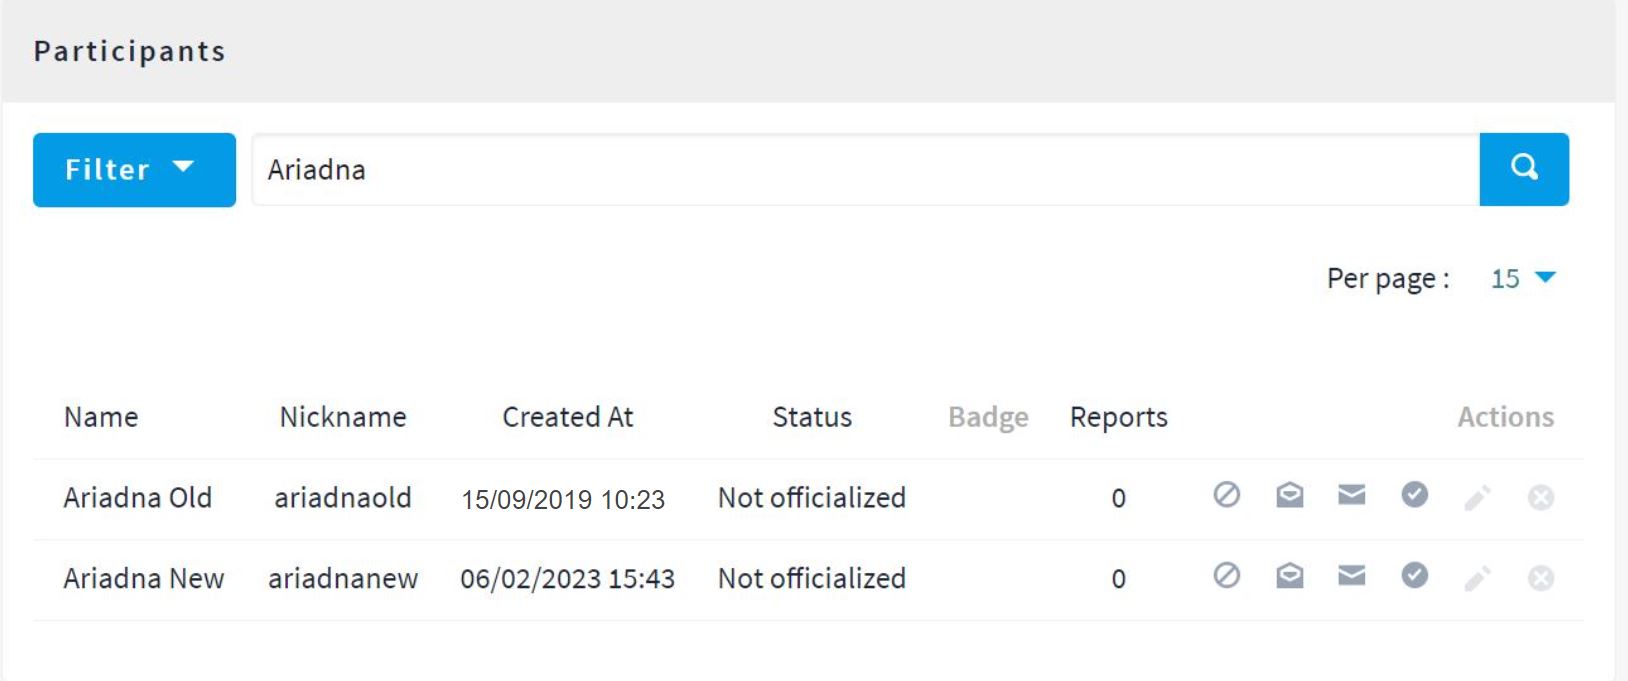Image resolution: width=1628 pixels, height=681 pixels.
Task: Click the Status column header
Action: pos(812,417)
